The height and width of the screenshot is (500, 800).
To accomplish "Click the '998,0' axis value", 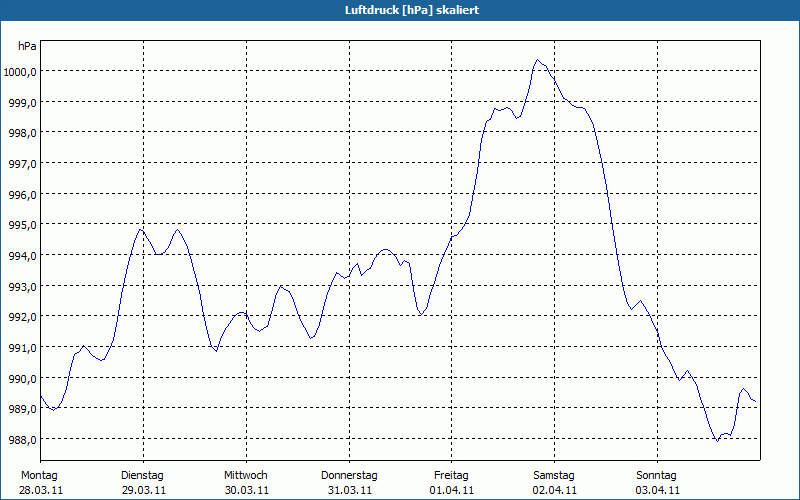I will 23,133.
